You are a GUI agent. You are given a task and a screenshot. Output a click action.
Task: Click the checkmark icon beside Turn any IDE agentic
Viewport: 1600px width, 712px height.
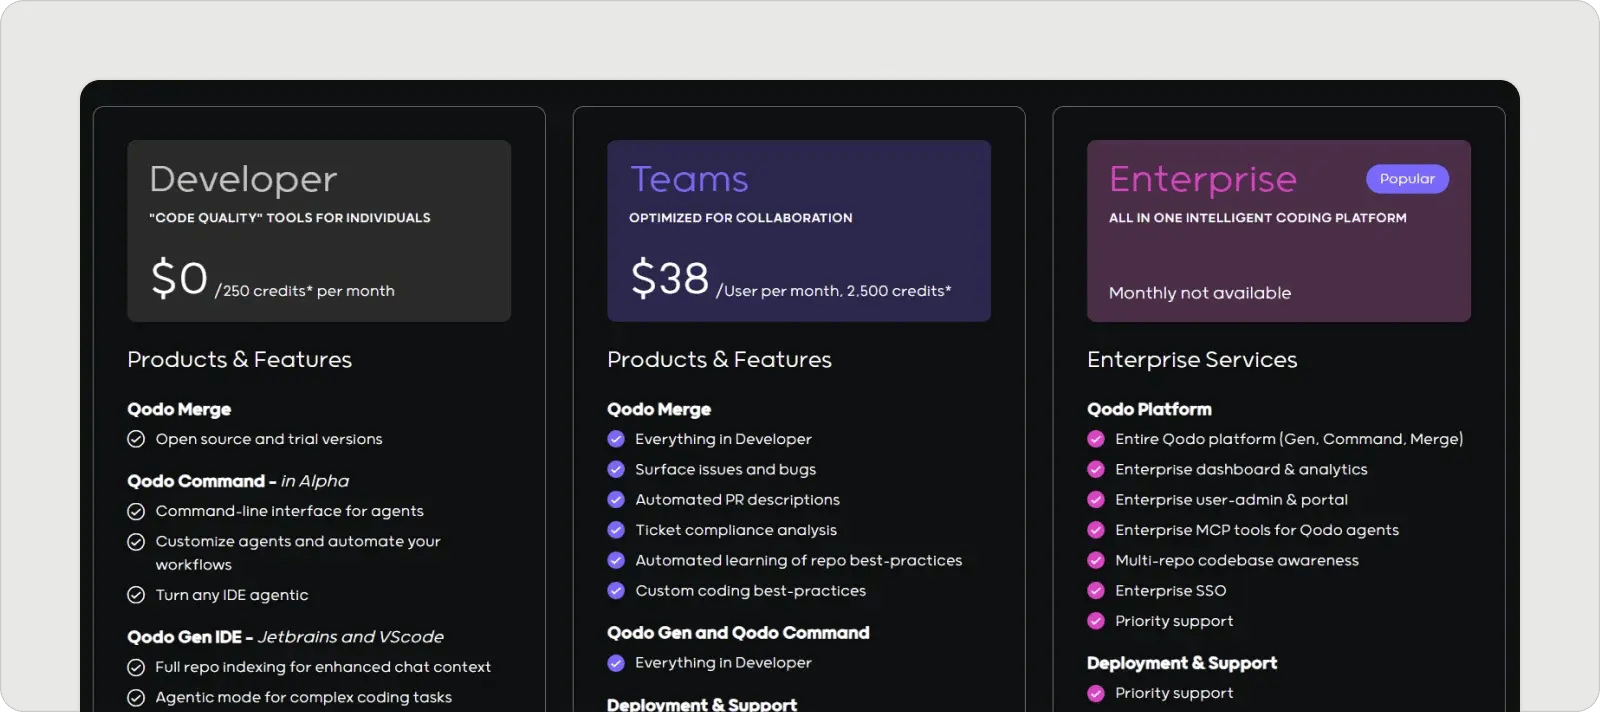click(x=136, y=595)
